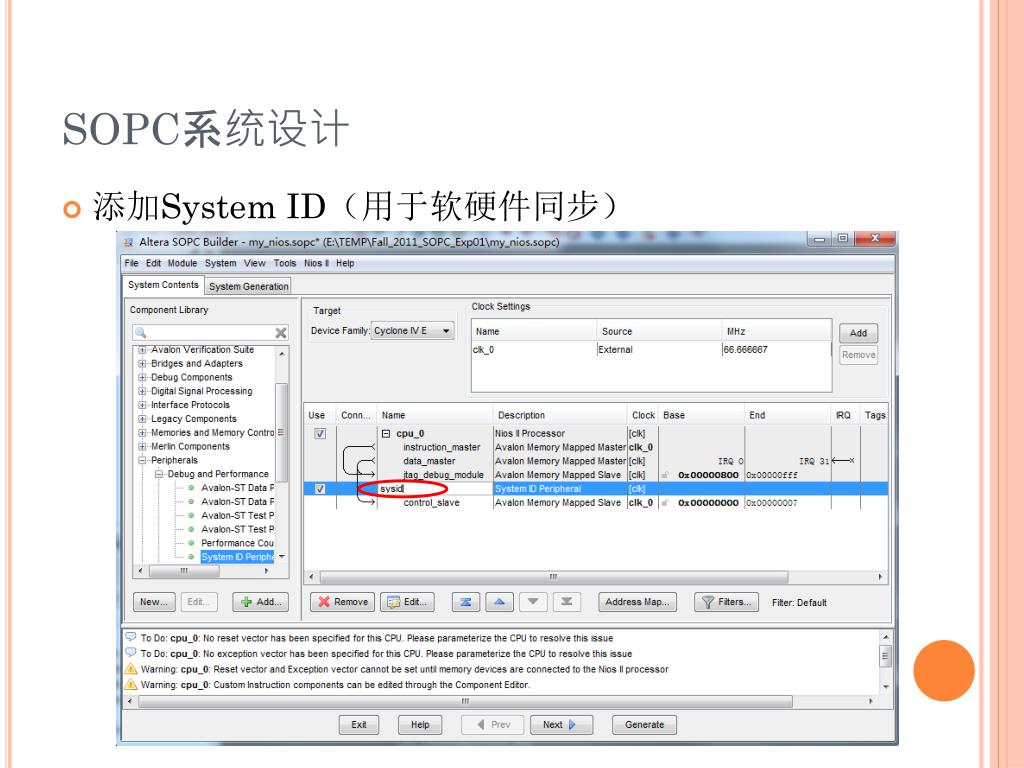Expand Memories and Memory Controllers node
The height and width of the screenshot is (768, 1024).
coord(142,432)
